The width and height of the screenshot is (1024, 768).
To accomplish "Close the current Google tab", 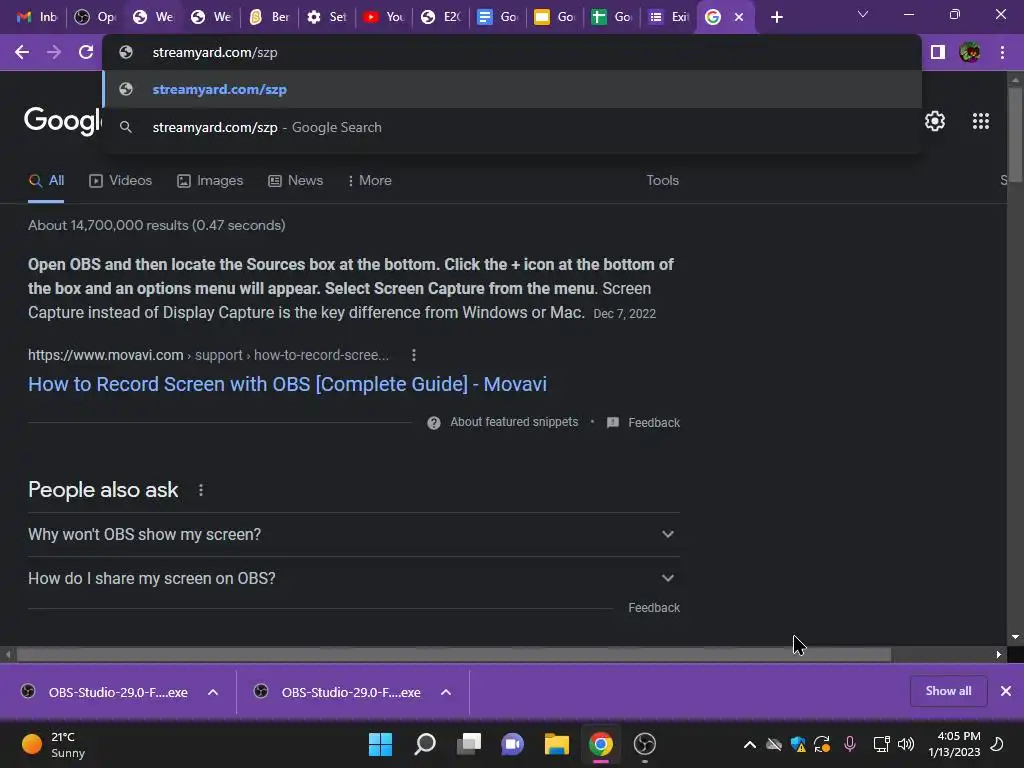I will click(x=739, y=17).
